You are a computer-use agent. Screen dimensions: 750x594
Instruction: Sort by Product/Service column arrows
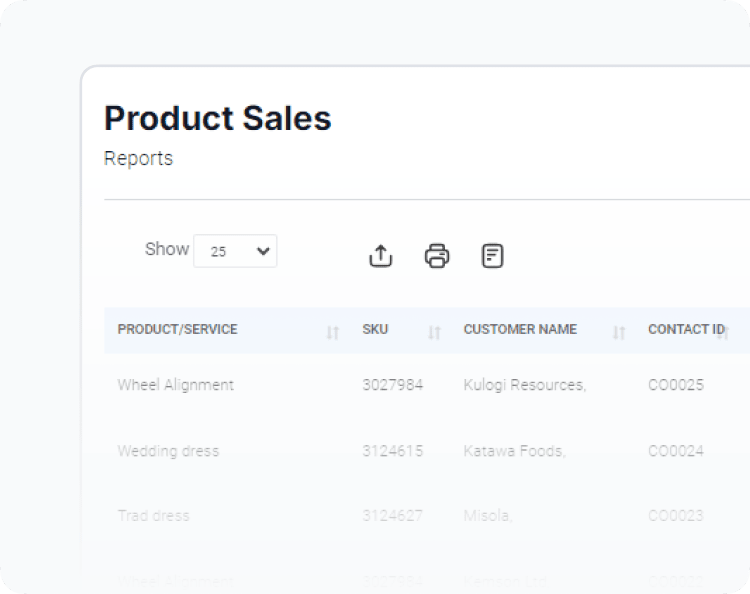tap(332, 332)
